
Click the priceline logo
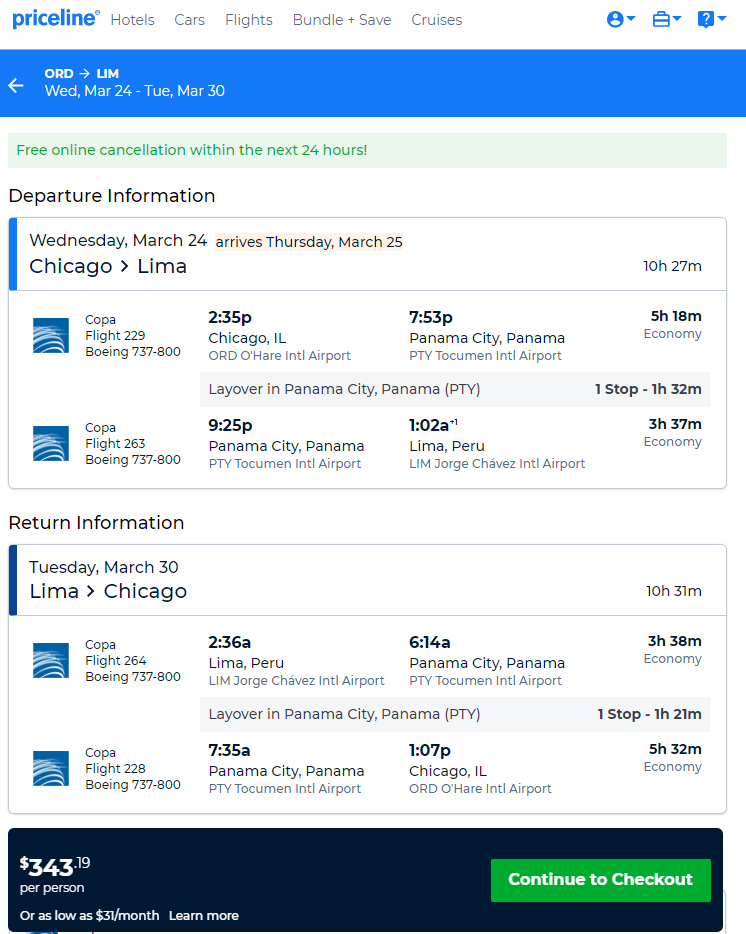(x=56, y=19)
